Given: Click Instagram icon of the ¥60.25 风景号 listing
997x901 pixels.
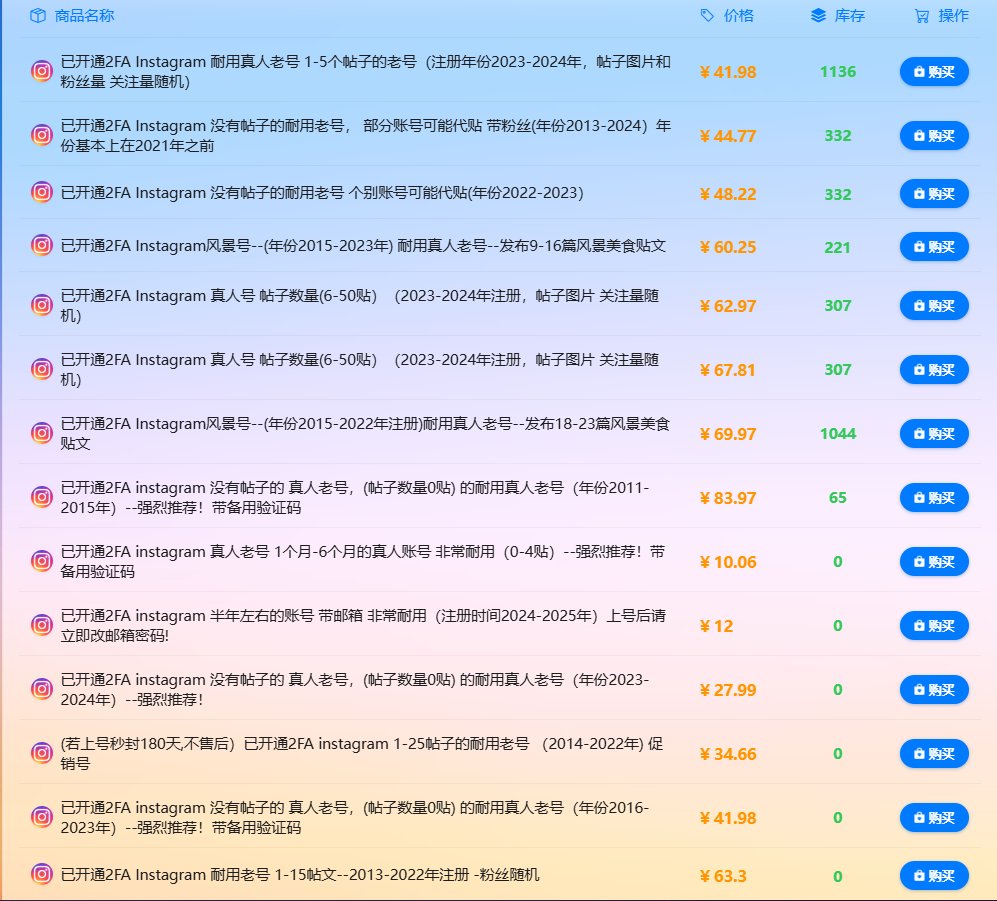Looking at the screenshot, I should click(42, 245).
